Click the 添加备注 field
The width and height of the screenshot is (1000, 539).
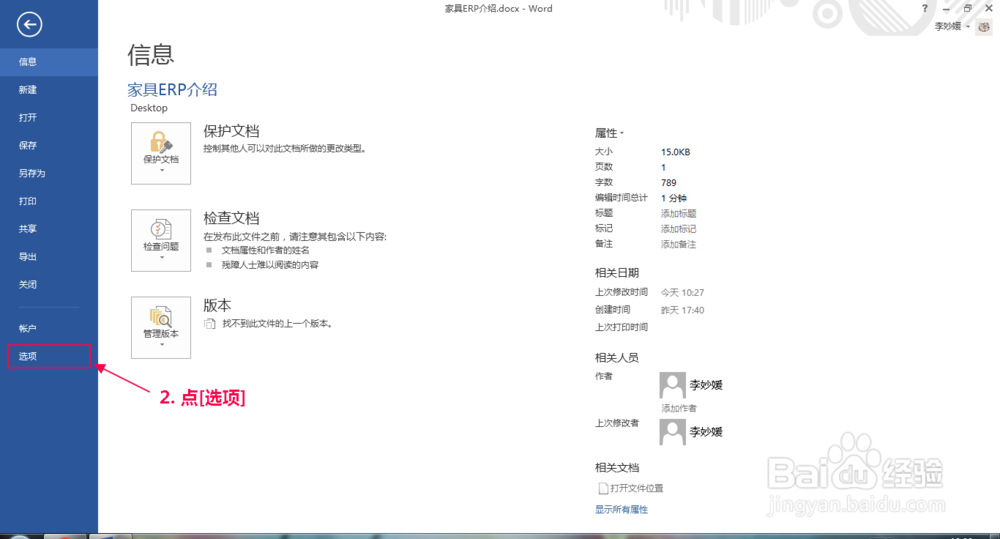point(679,244)
